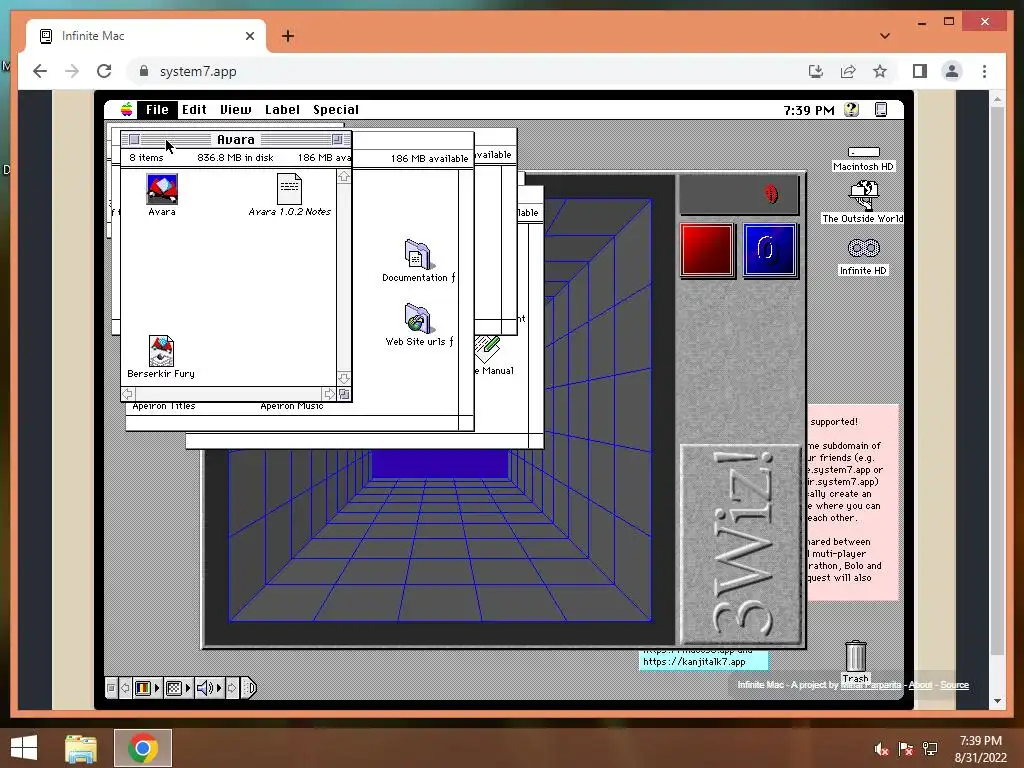Open the Windows Start button

24,748
